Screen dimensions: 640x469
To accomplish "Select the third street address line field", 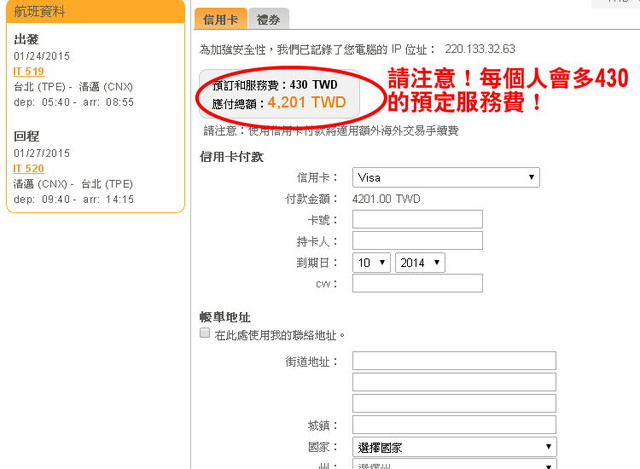I will 454,404.
